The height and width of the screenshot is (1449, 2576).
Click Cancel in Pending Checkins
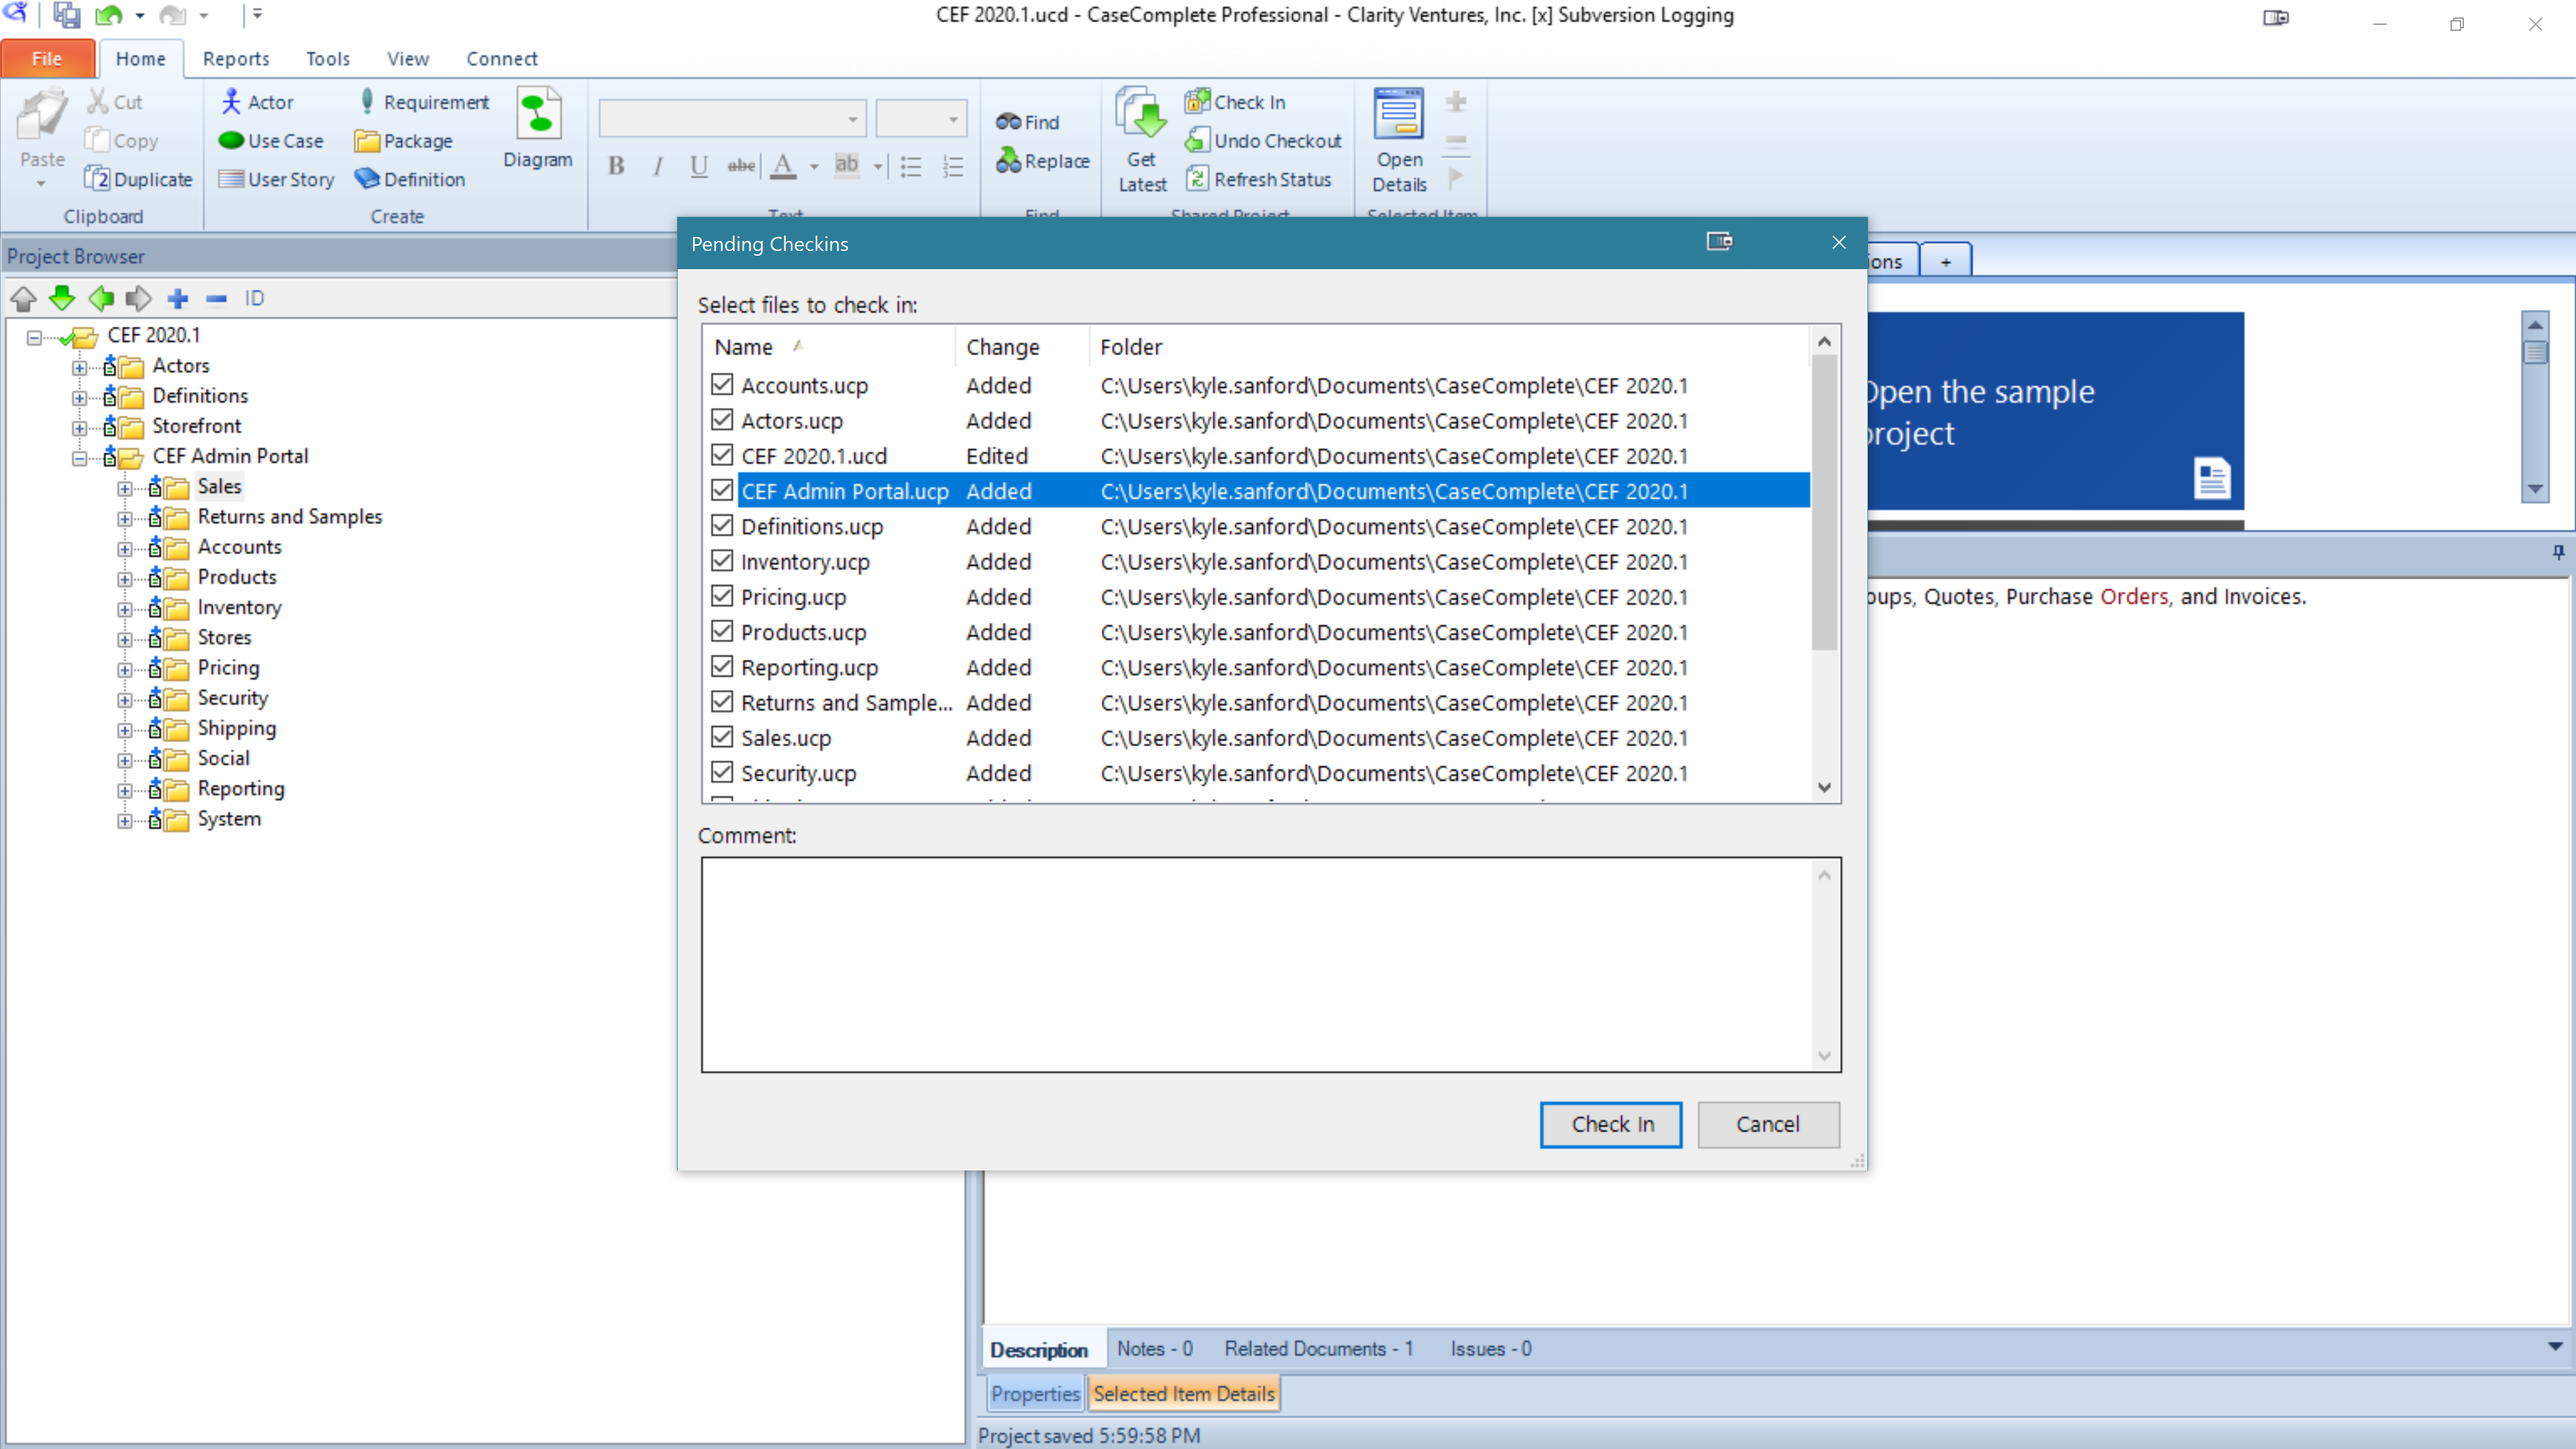tap(1768, 1124)
